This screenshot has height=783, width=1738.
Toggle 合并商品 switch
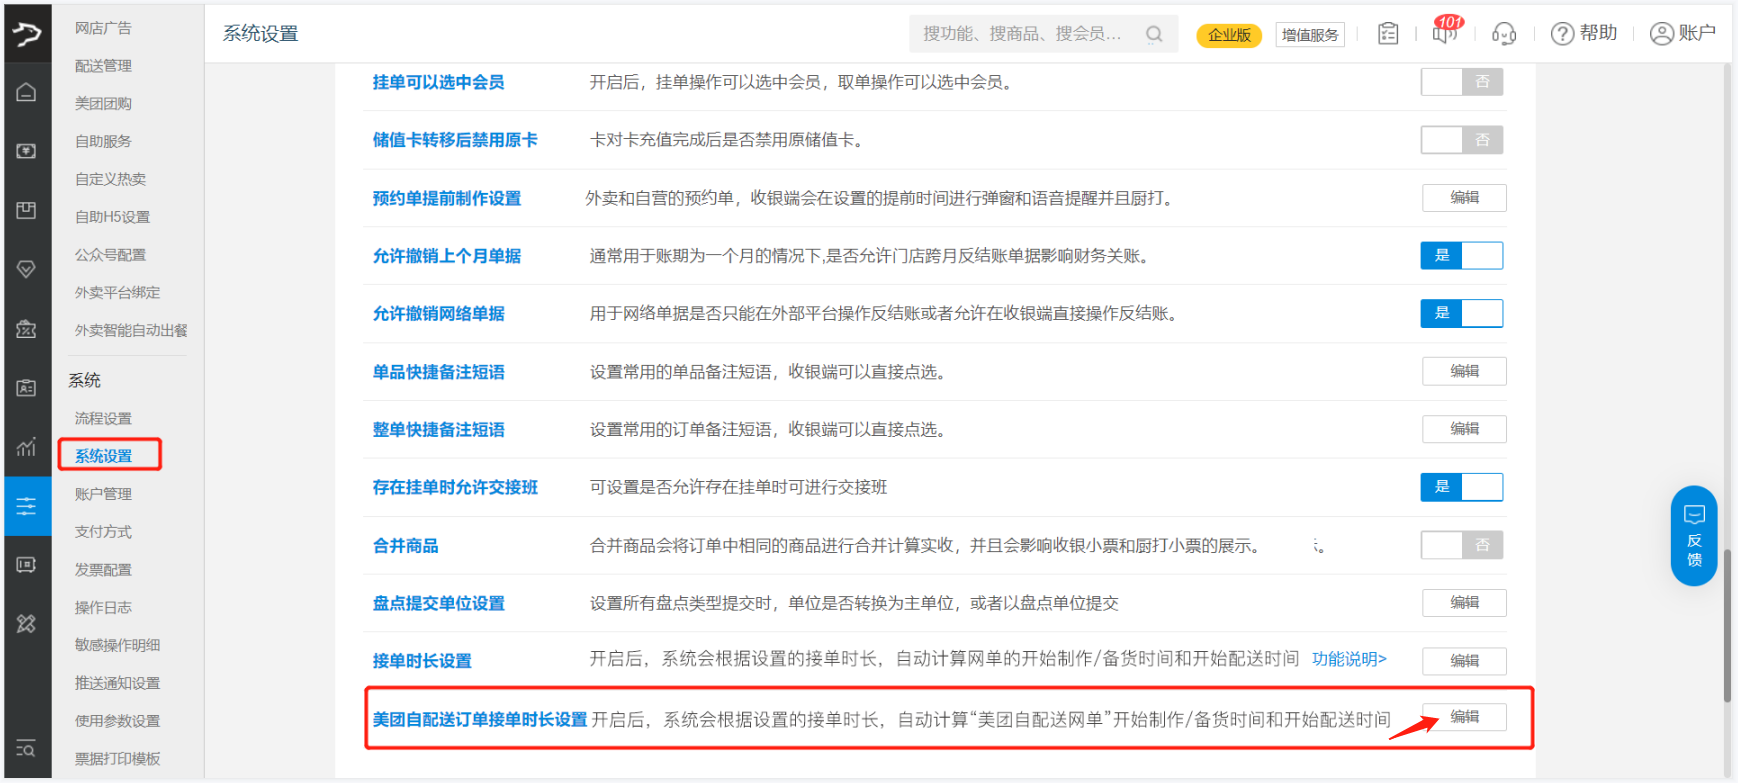[1462, 545]
